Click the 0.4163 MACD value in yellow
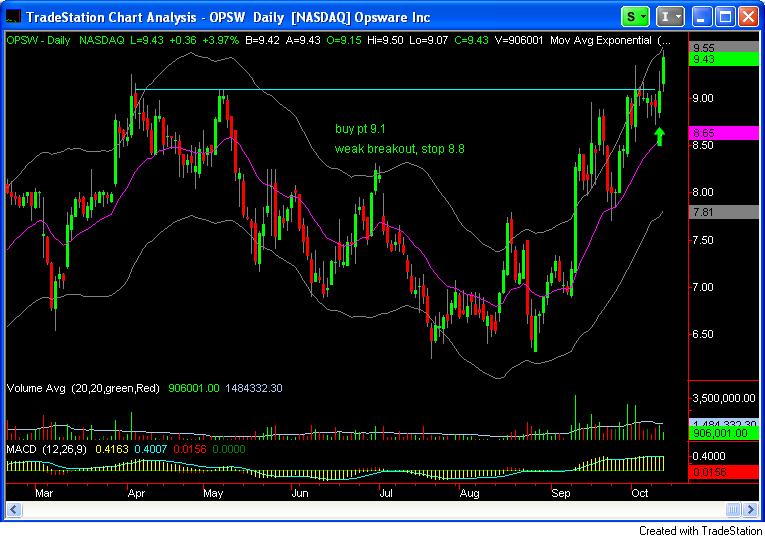Image resolution: width=765 pixels, height=537 pixels. (111, 449)
